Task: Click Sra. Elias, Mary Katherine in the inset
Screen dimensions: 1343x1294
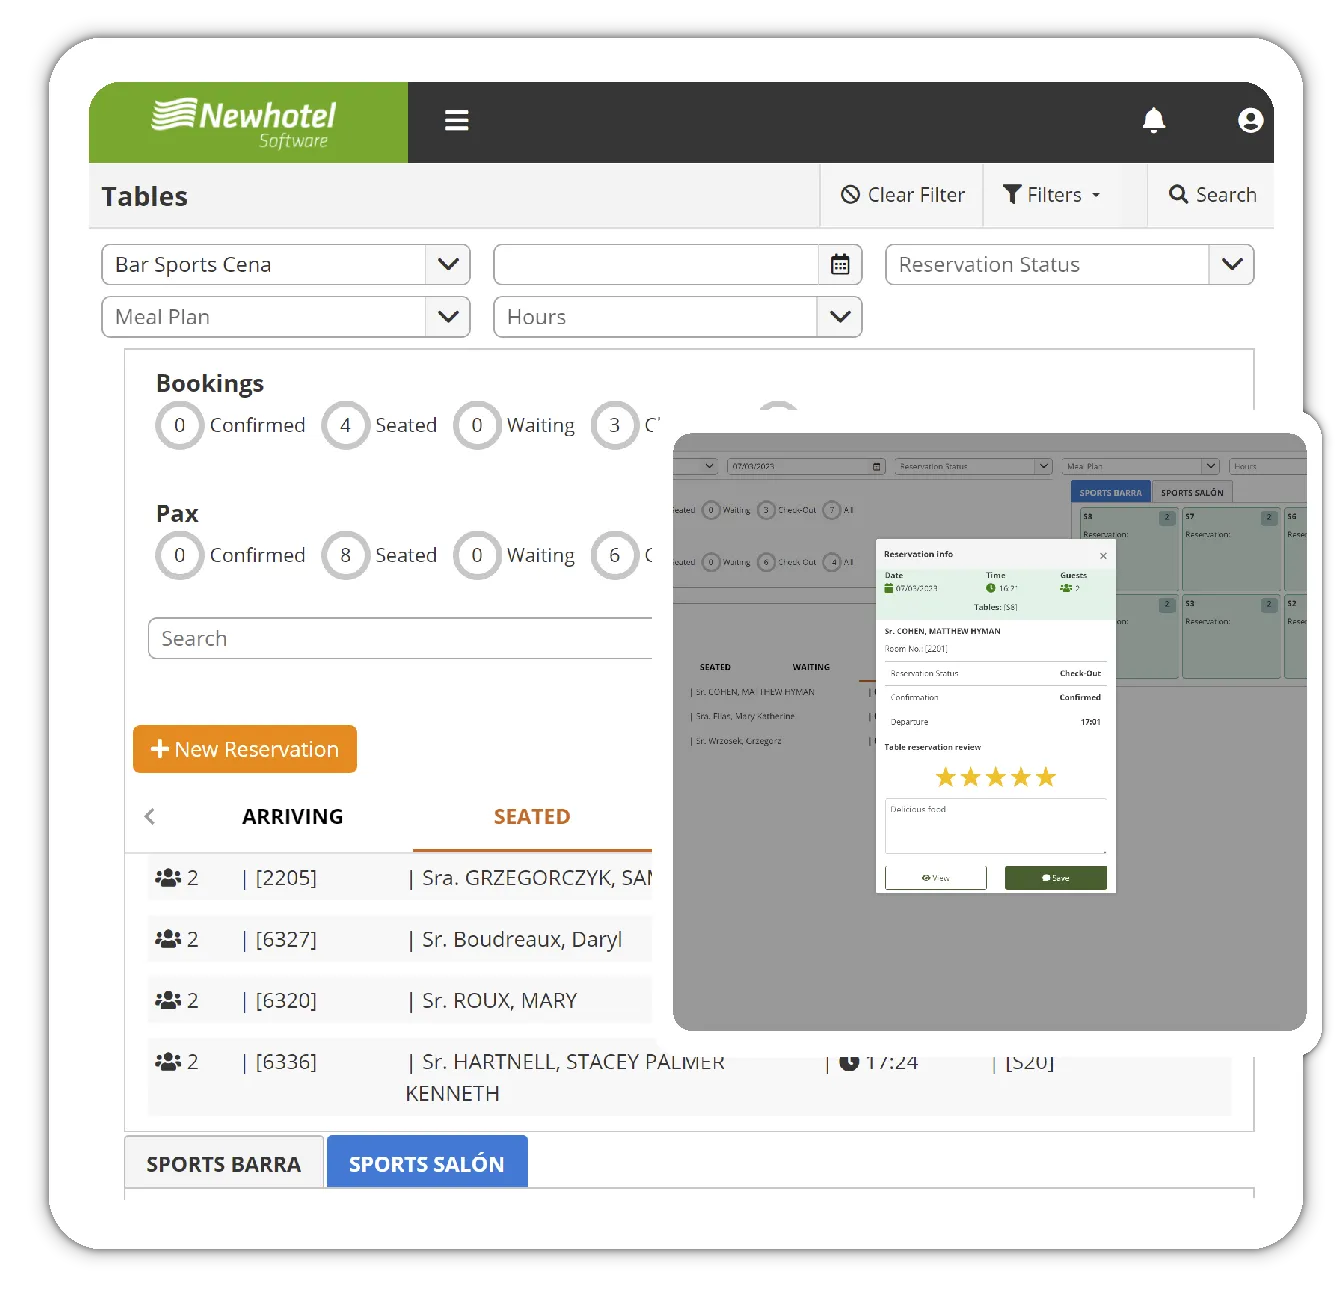Action: coord(745,716)
